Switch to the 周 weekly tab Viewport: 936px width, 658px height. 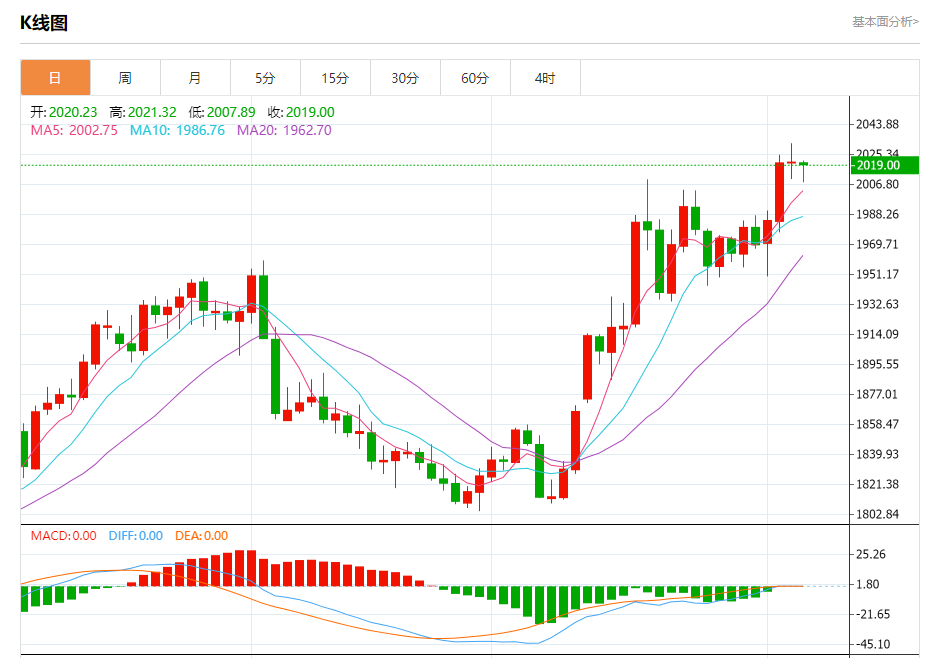tap(125, 78)
